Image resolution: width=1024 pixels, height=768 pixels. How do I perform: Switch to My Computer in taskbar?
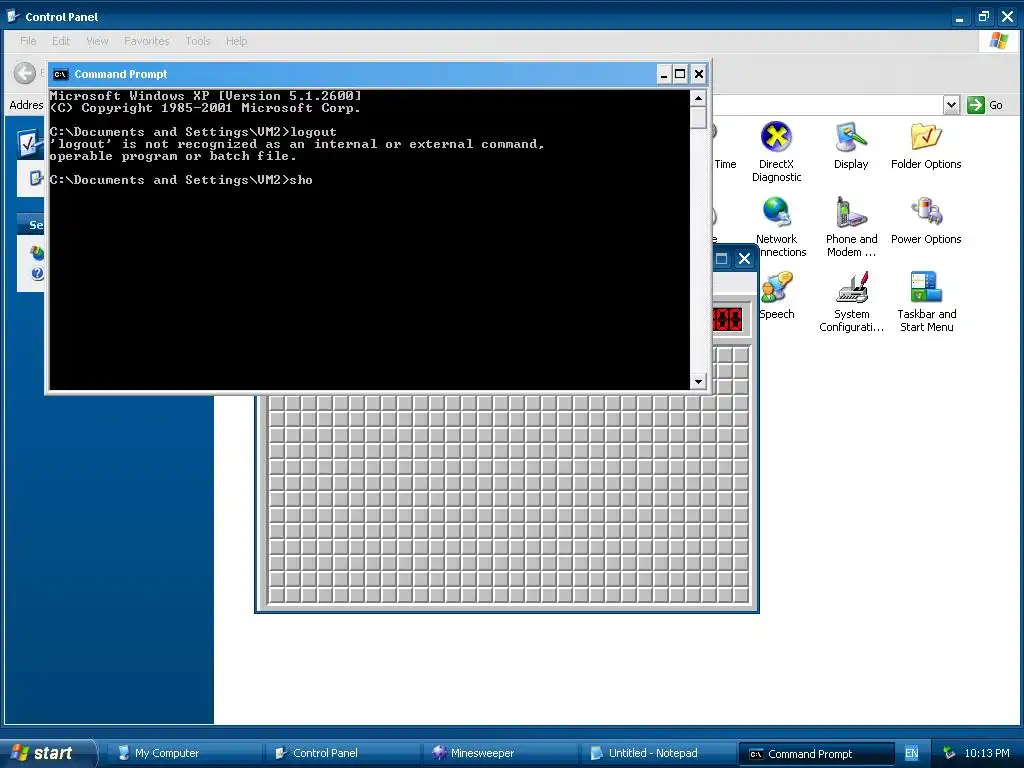click(184, 753)
